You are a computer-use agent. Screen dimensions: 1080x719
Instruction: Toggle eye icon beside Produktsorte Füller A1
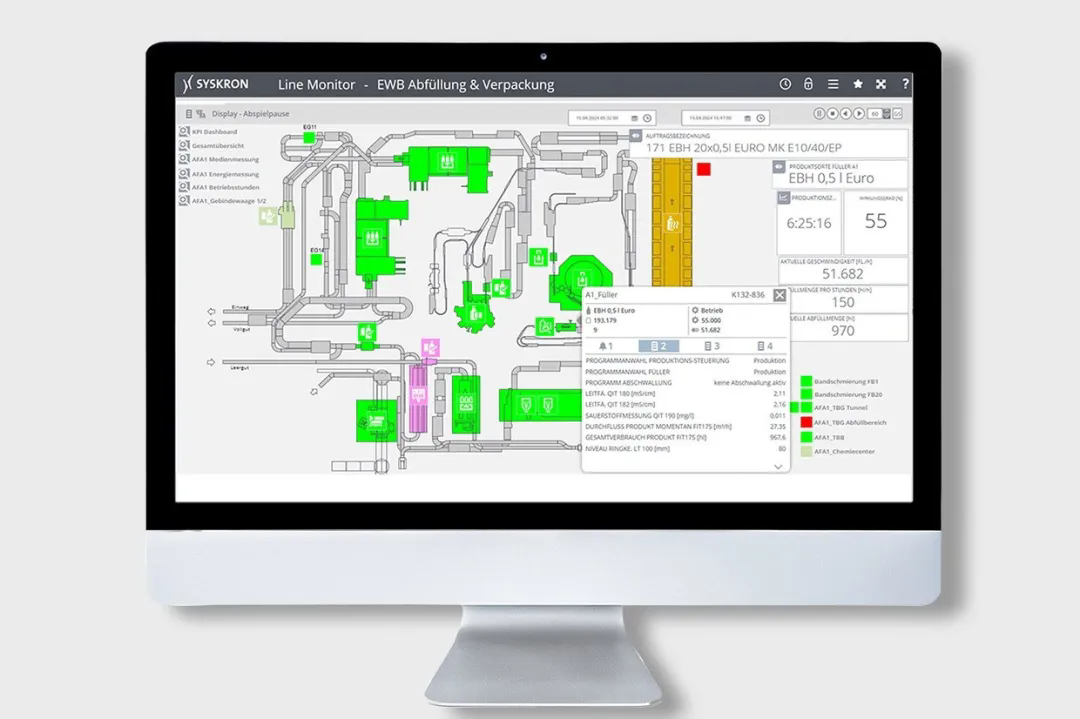click(781, 165)
